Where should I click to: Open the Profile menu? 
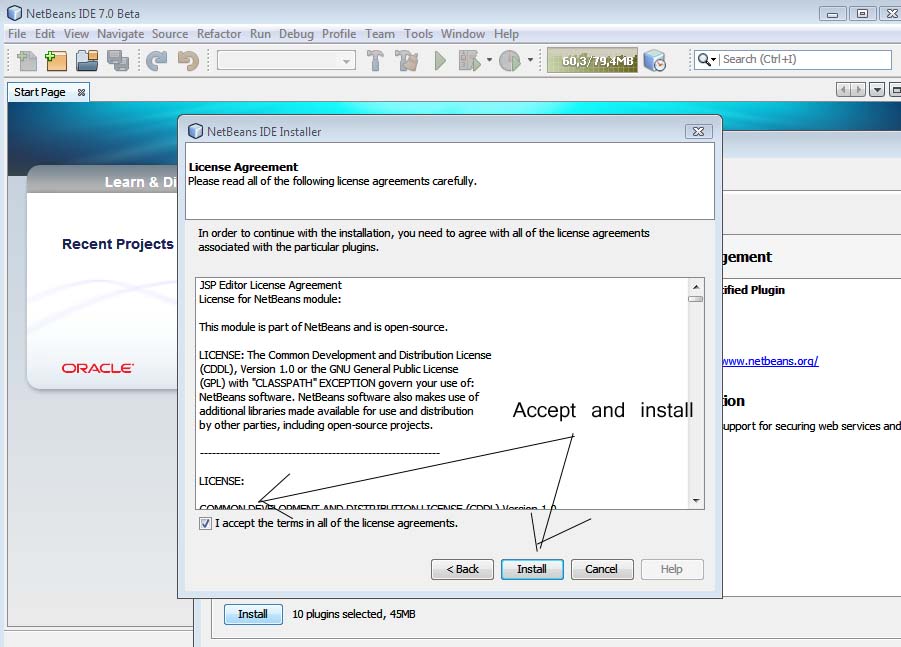(x=339, y=34)
